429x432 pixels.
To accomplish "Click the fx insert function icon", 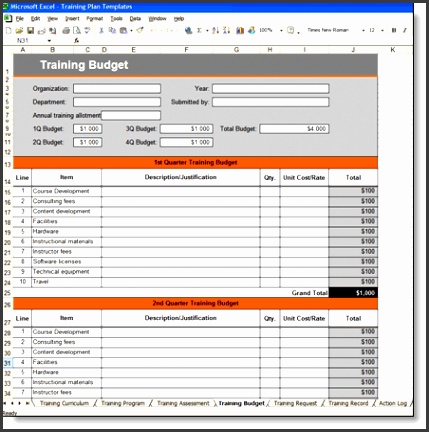I will 77,41.
